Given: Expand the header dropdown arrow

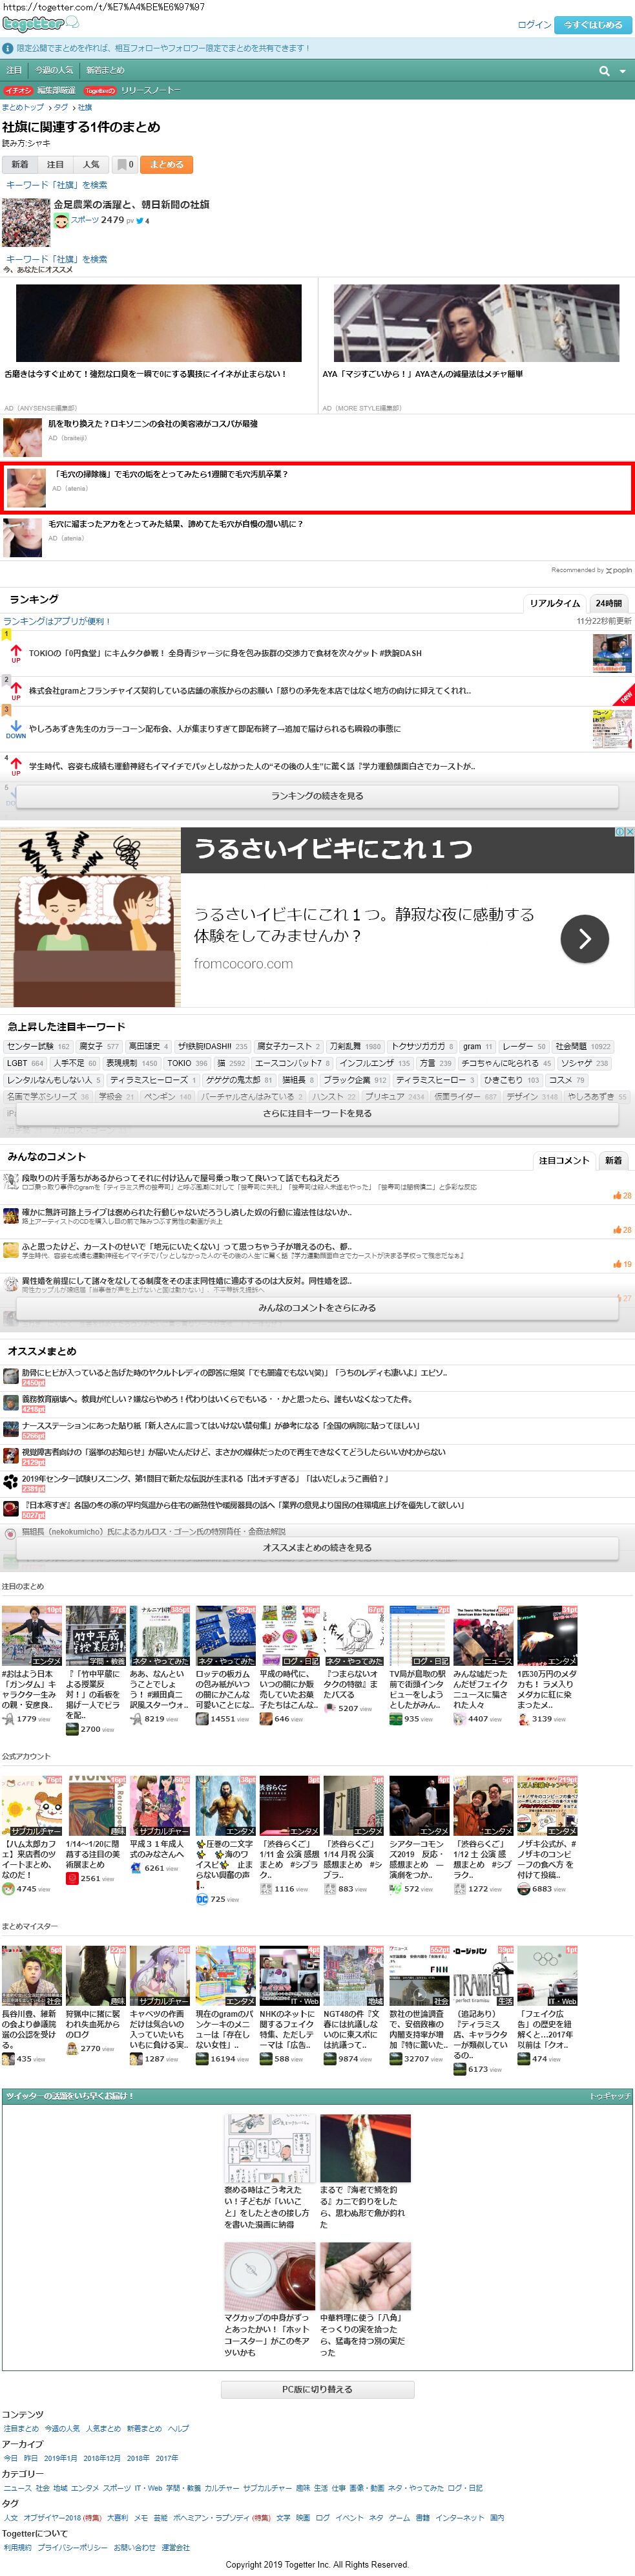Looking at the screenshot, I should [x=623, y=71].
